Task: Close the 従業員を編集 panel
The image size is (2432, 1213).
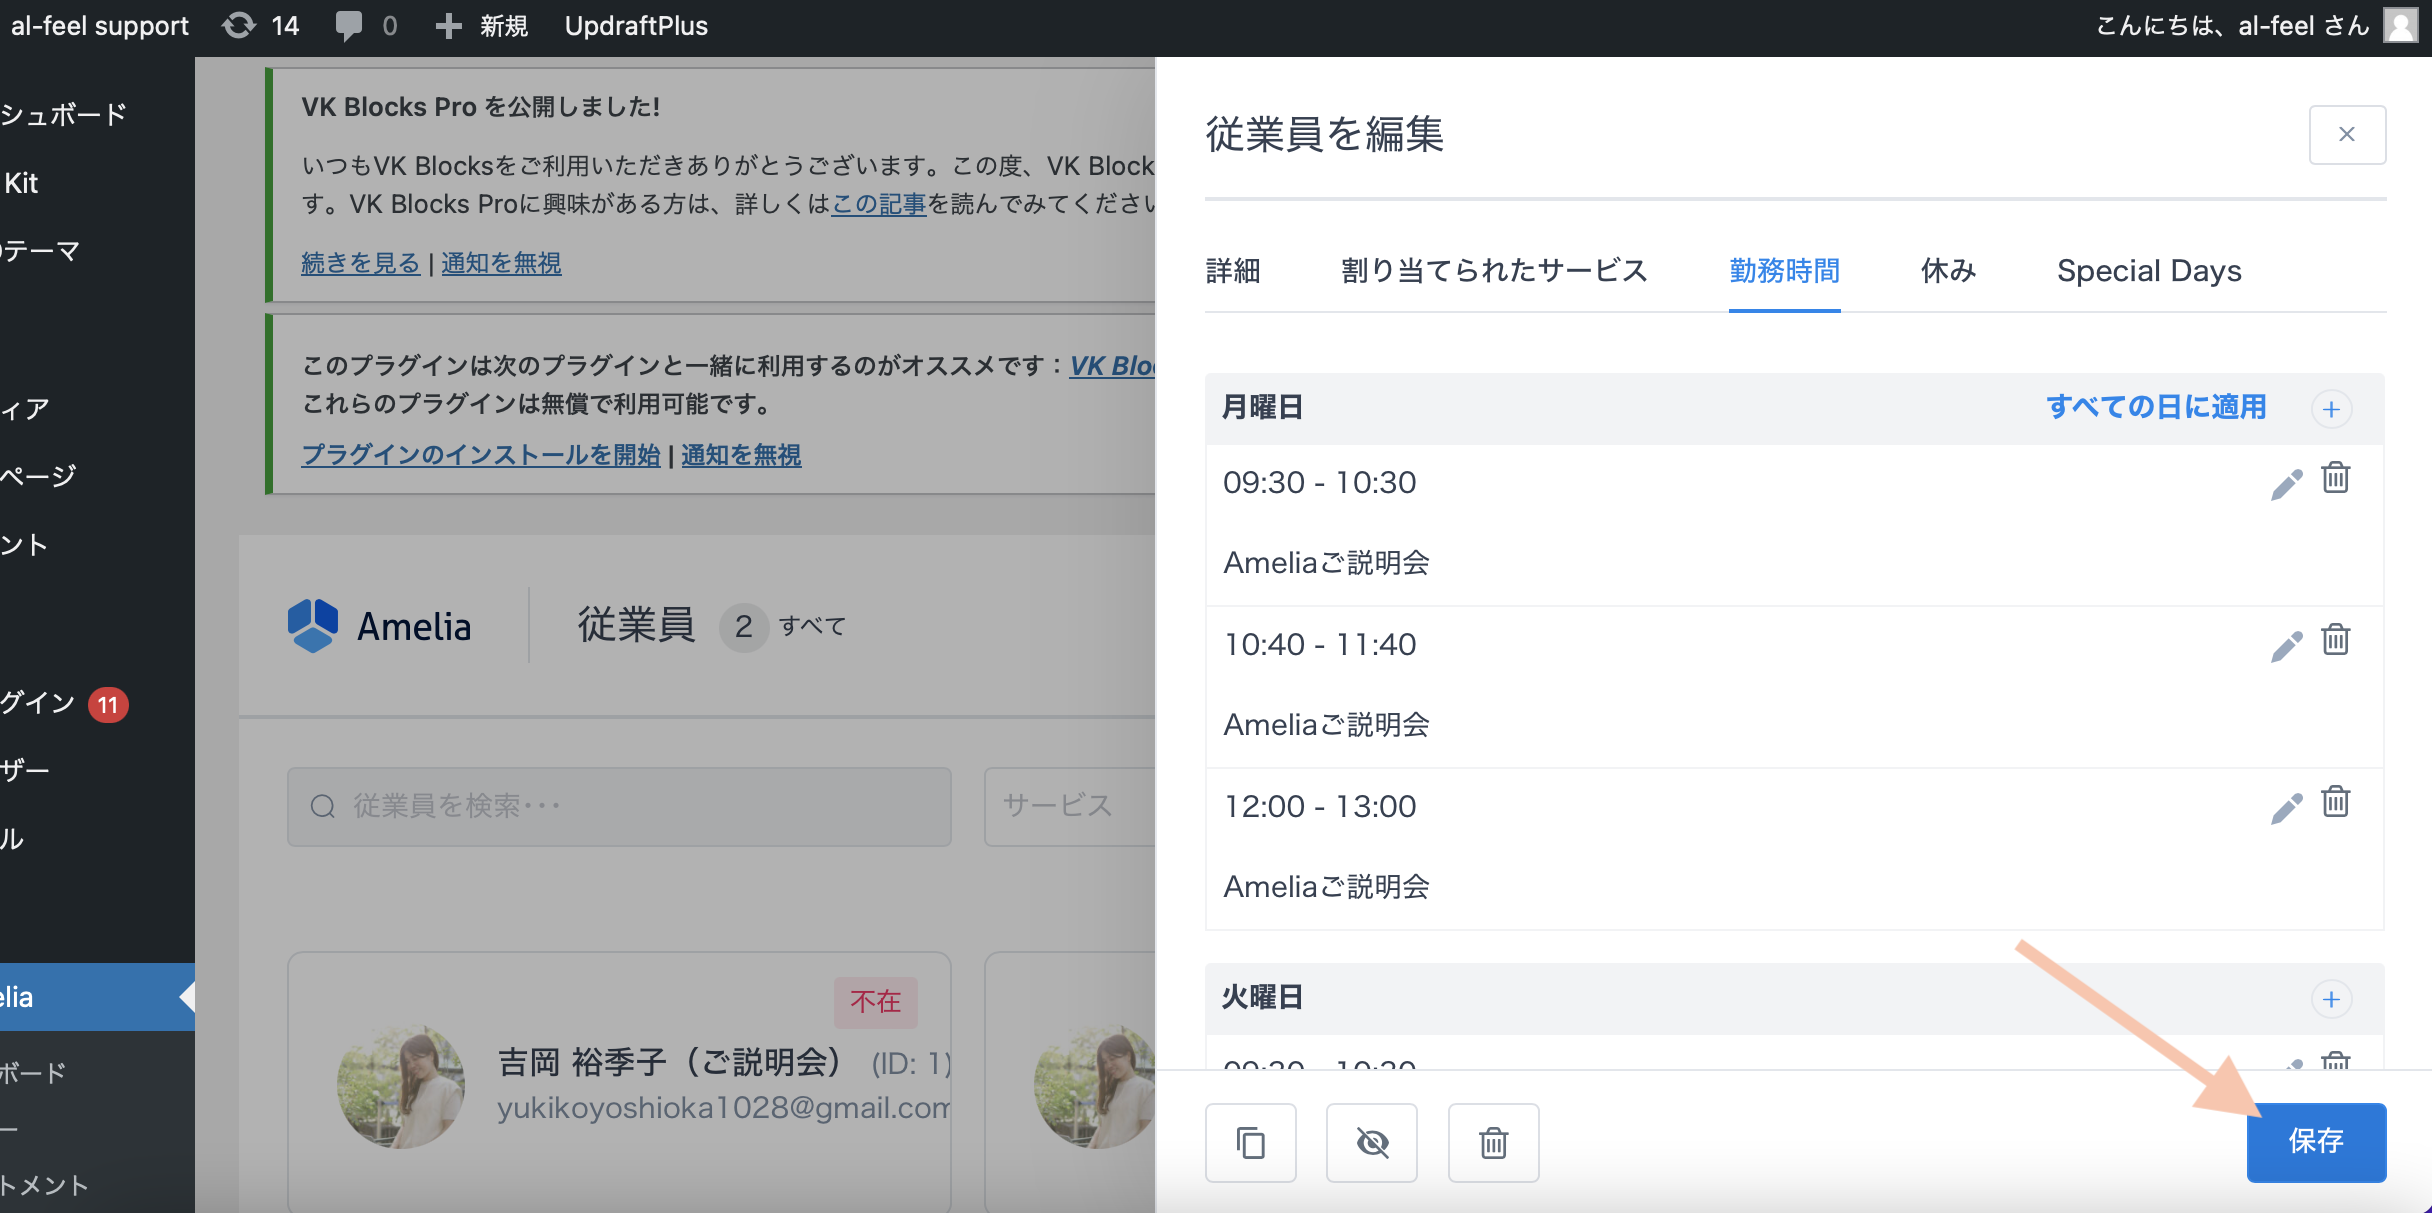Action: point(2347,135)
